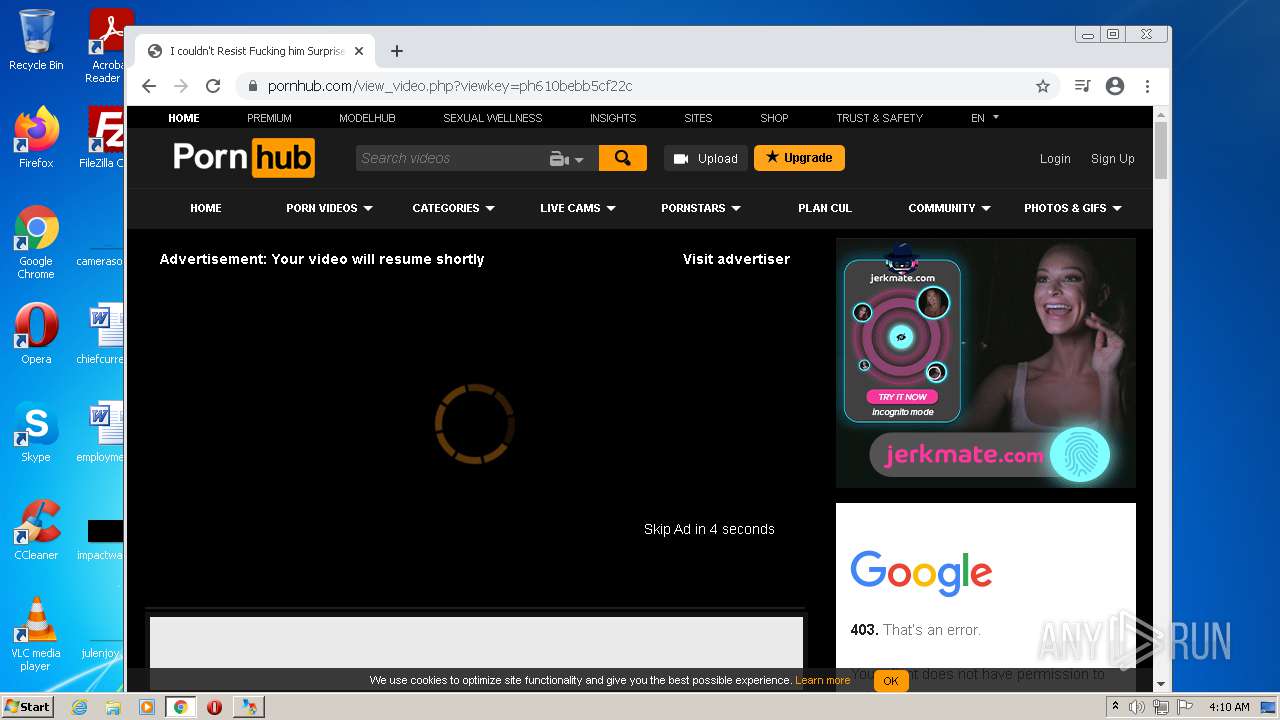1280x720 pixels.
Task: Open the Chrome profile account icon
Action: point(1115,86)
